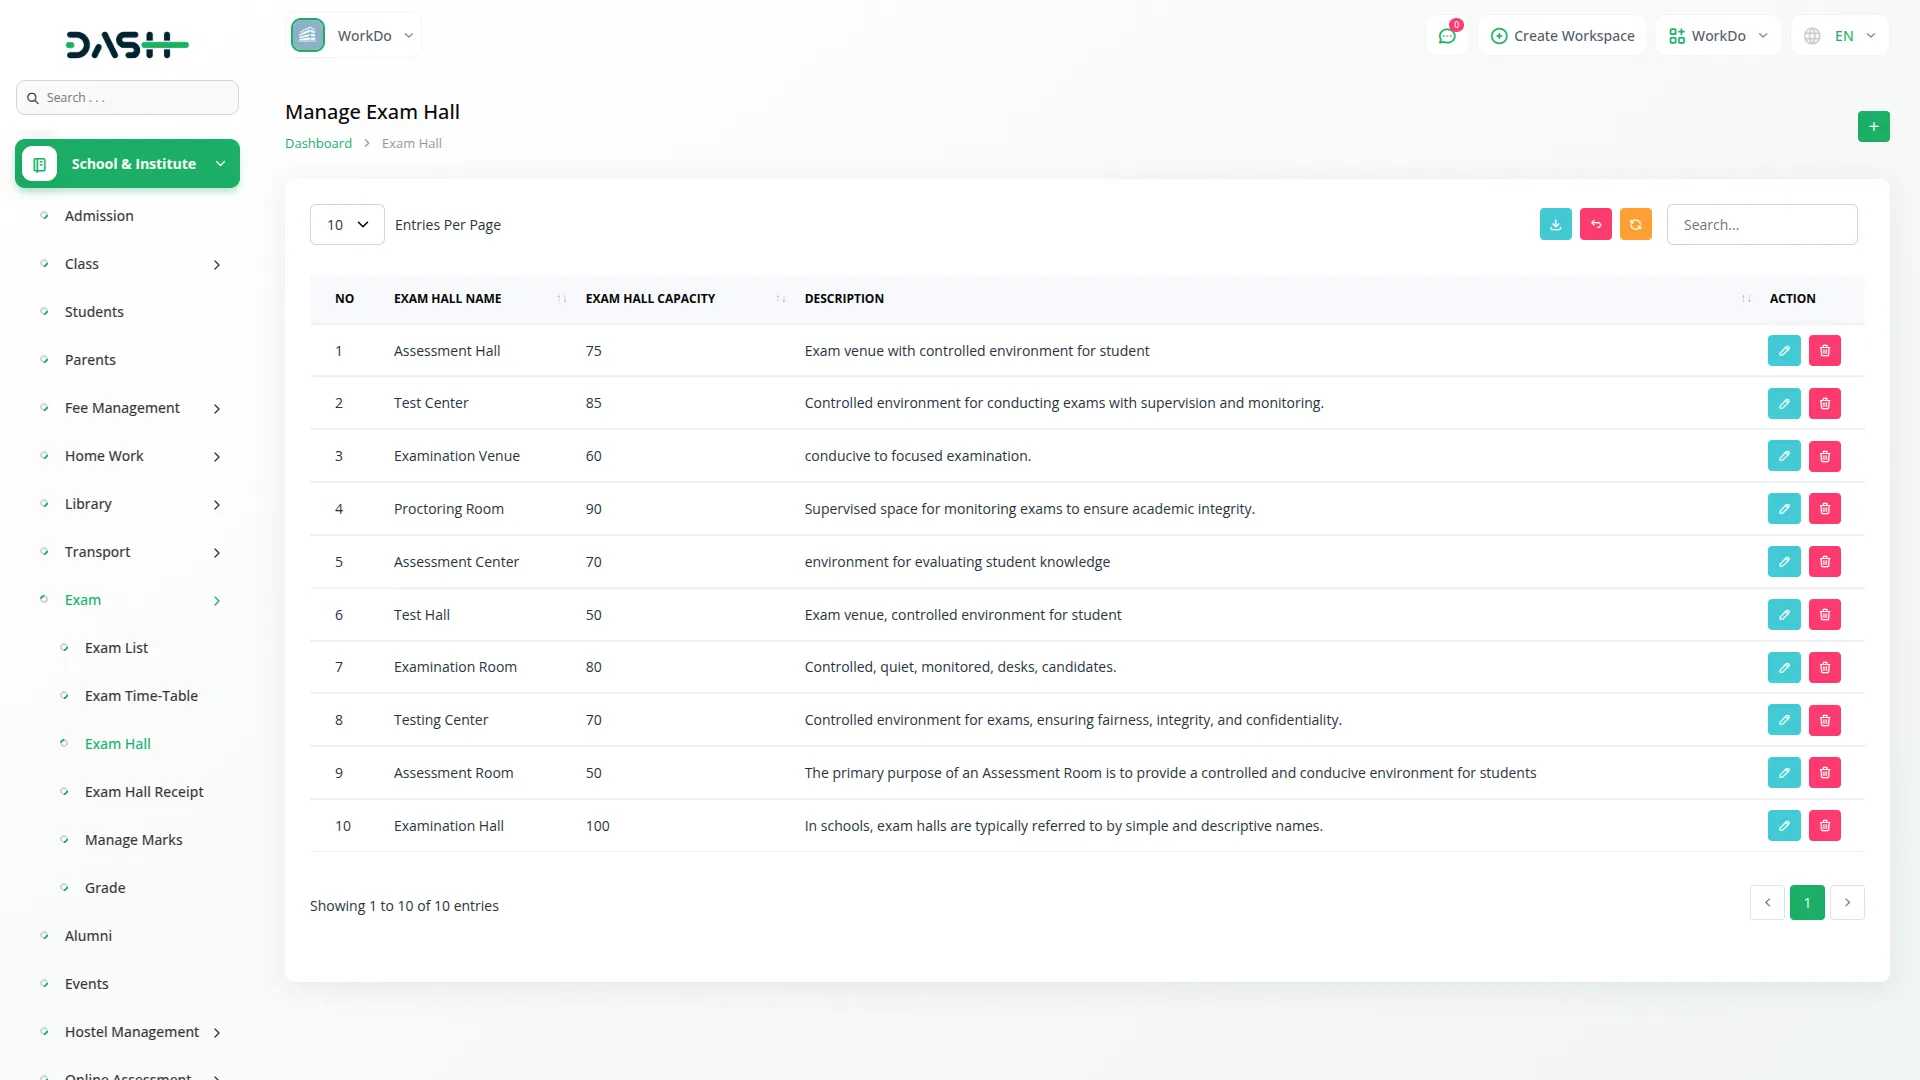The image size is (1920, 1080).
Task: Refresh the exam hall list
Action: tap(1635, 224)
